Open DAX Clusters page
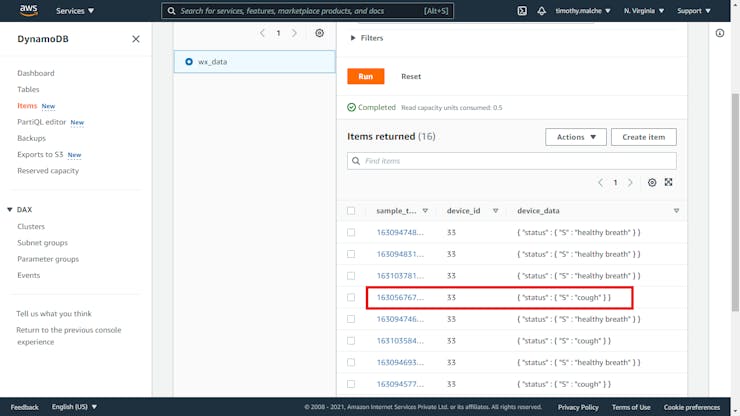740x416 pixels. 31,227
